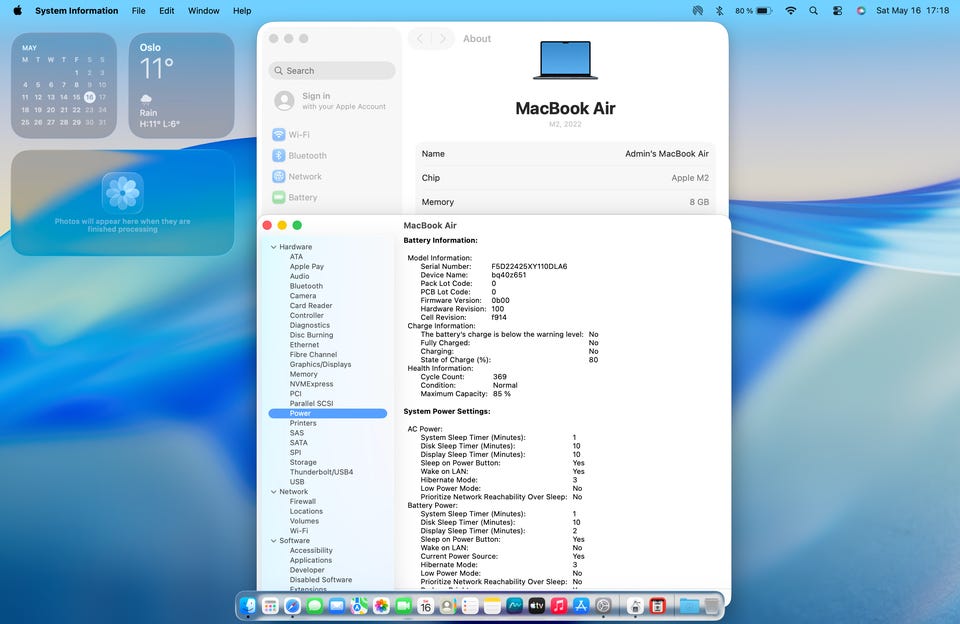Open the Window menu
Viewport: 960px width, 624px height.
click(x=204, y=10)
